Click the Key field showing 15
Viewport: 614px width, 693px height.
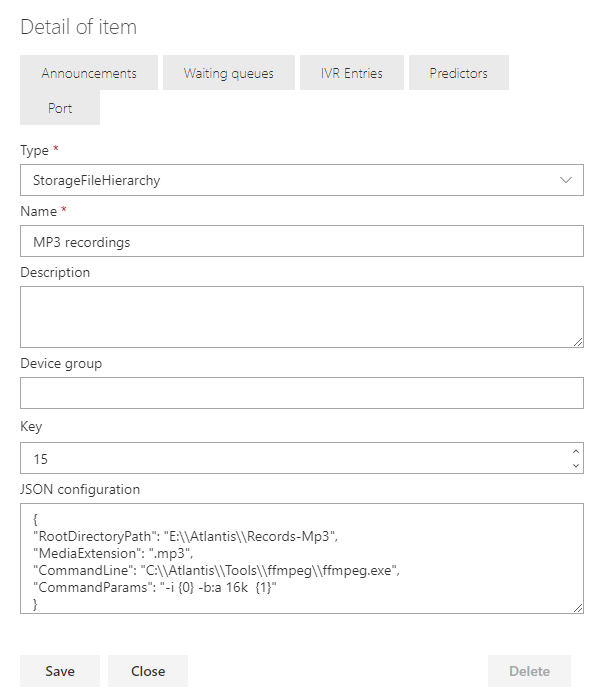tap(302, 458)
